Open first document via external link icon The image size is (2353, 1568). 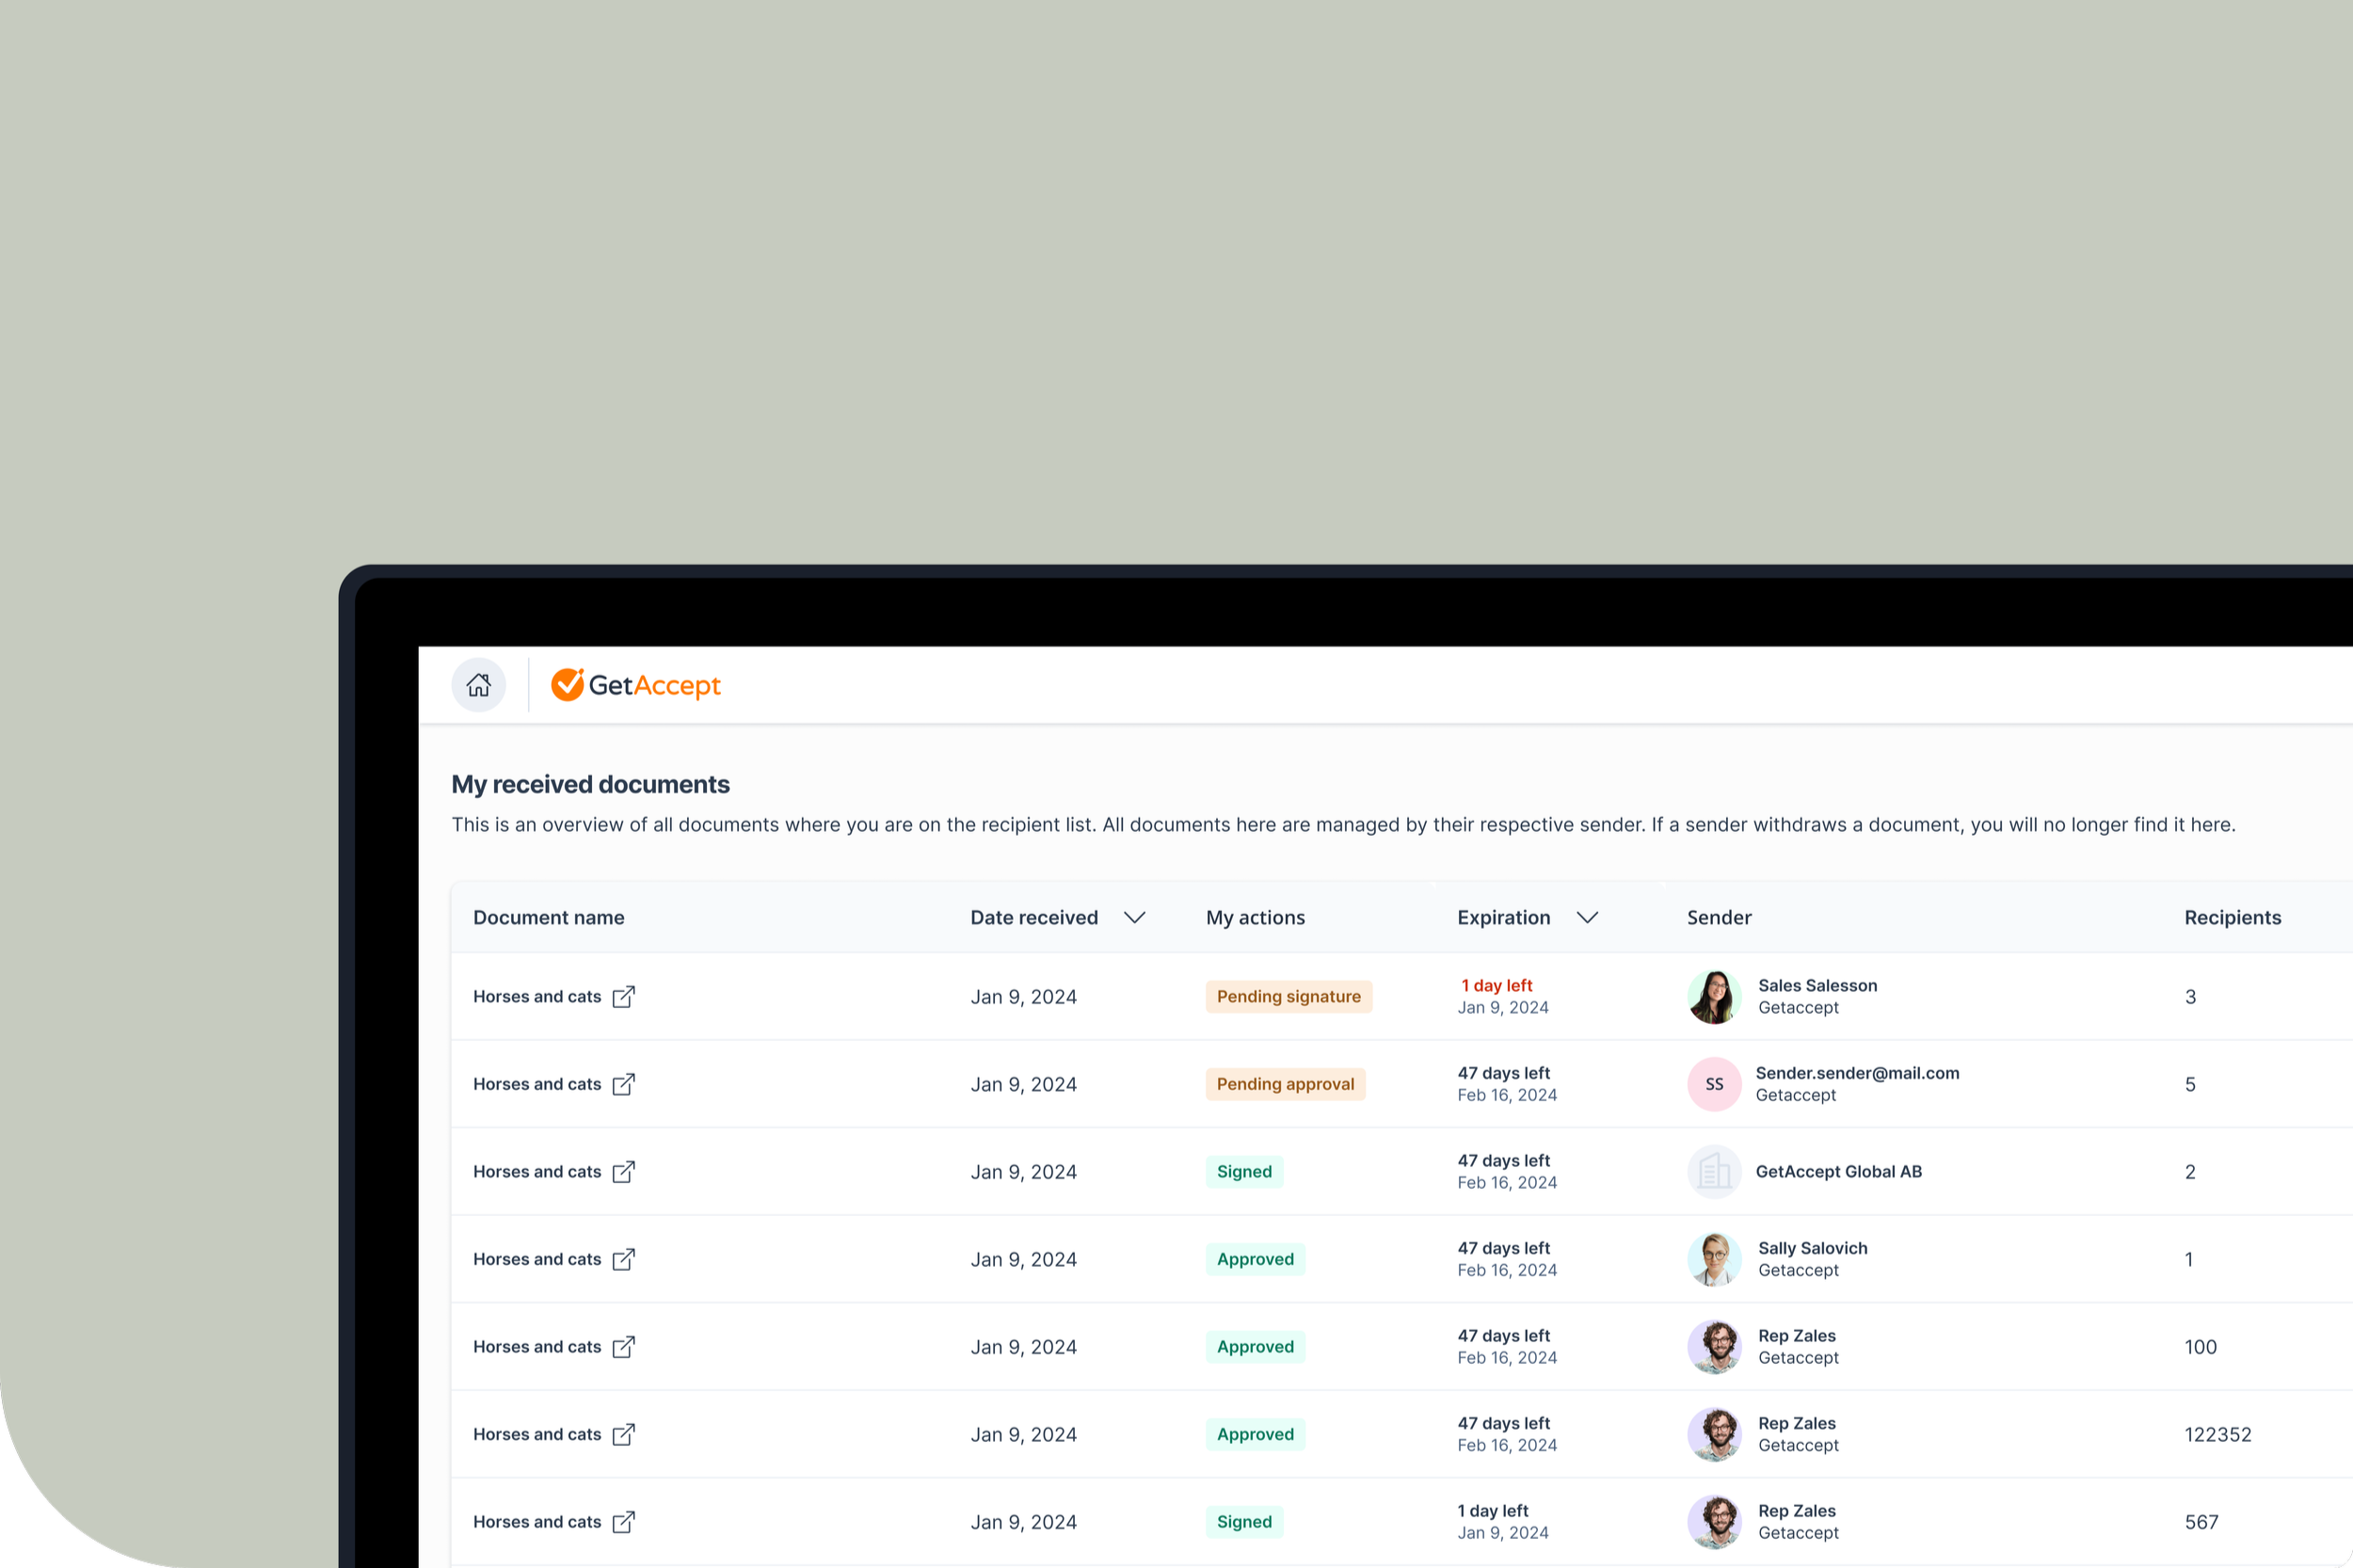(623, 997)
